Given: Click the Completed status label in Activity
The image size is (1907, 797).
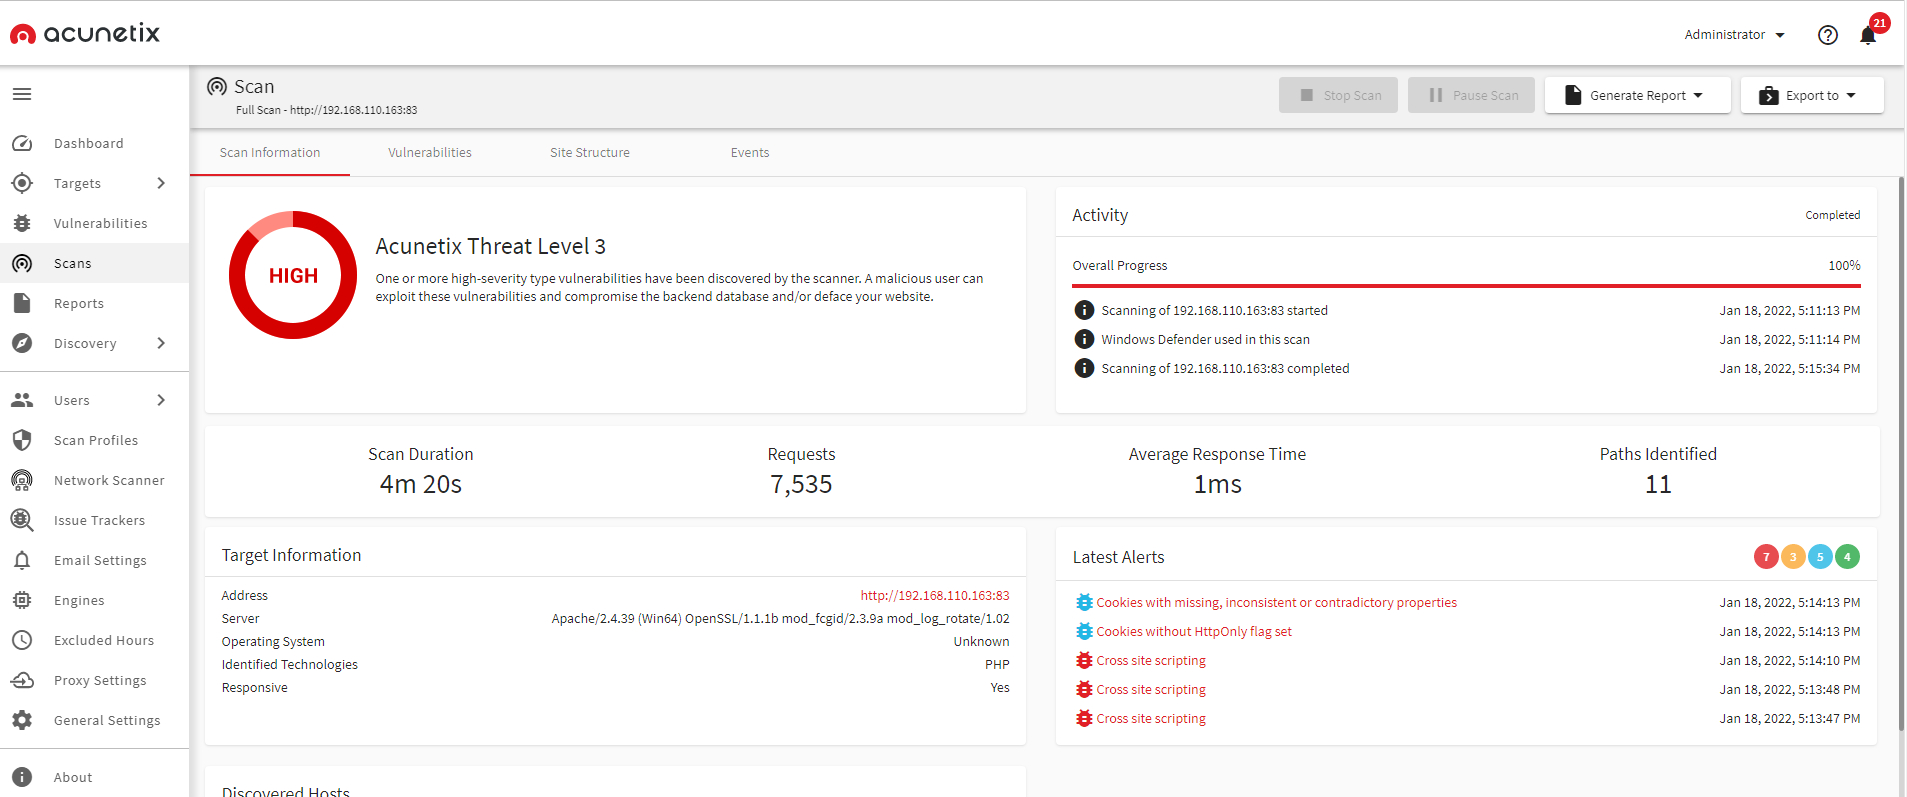Looking at the screenshot, I should (1832, 215).
